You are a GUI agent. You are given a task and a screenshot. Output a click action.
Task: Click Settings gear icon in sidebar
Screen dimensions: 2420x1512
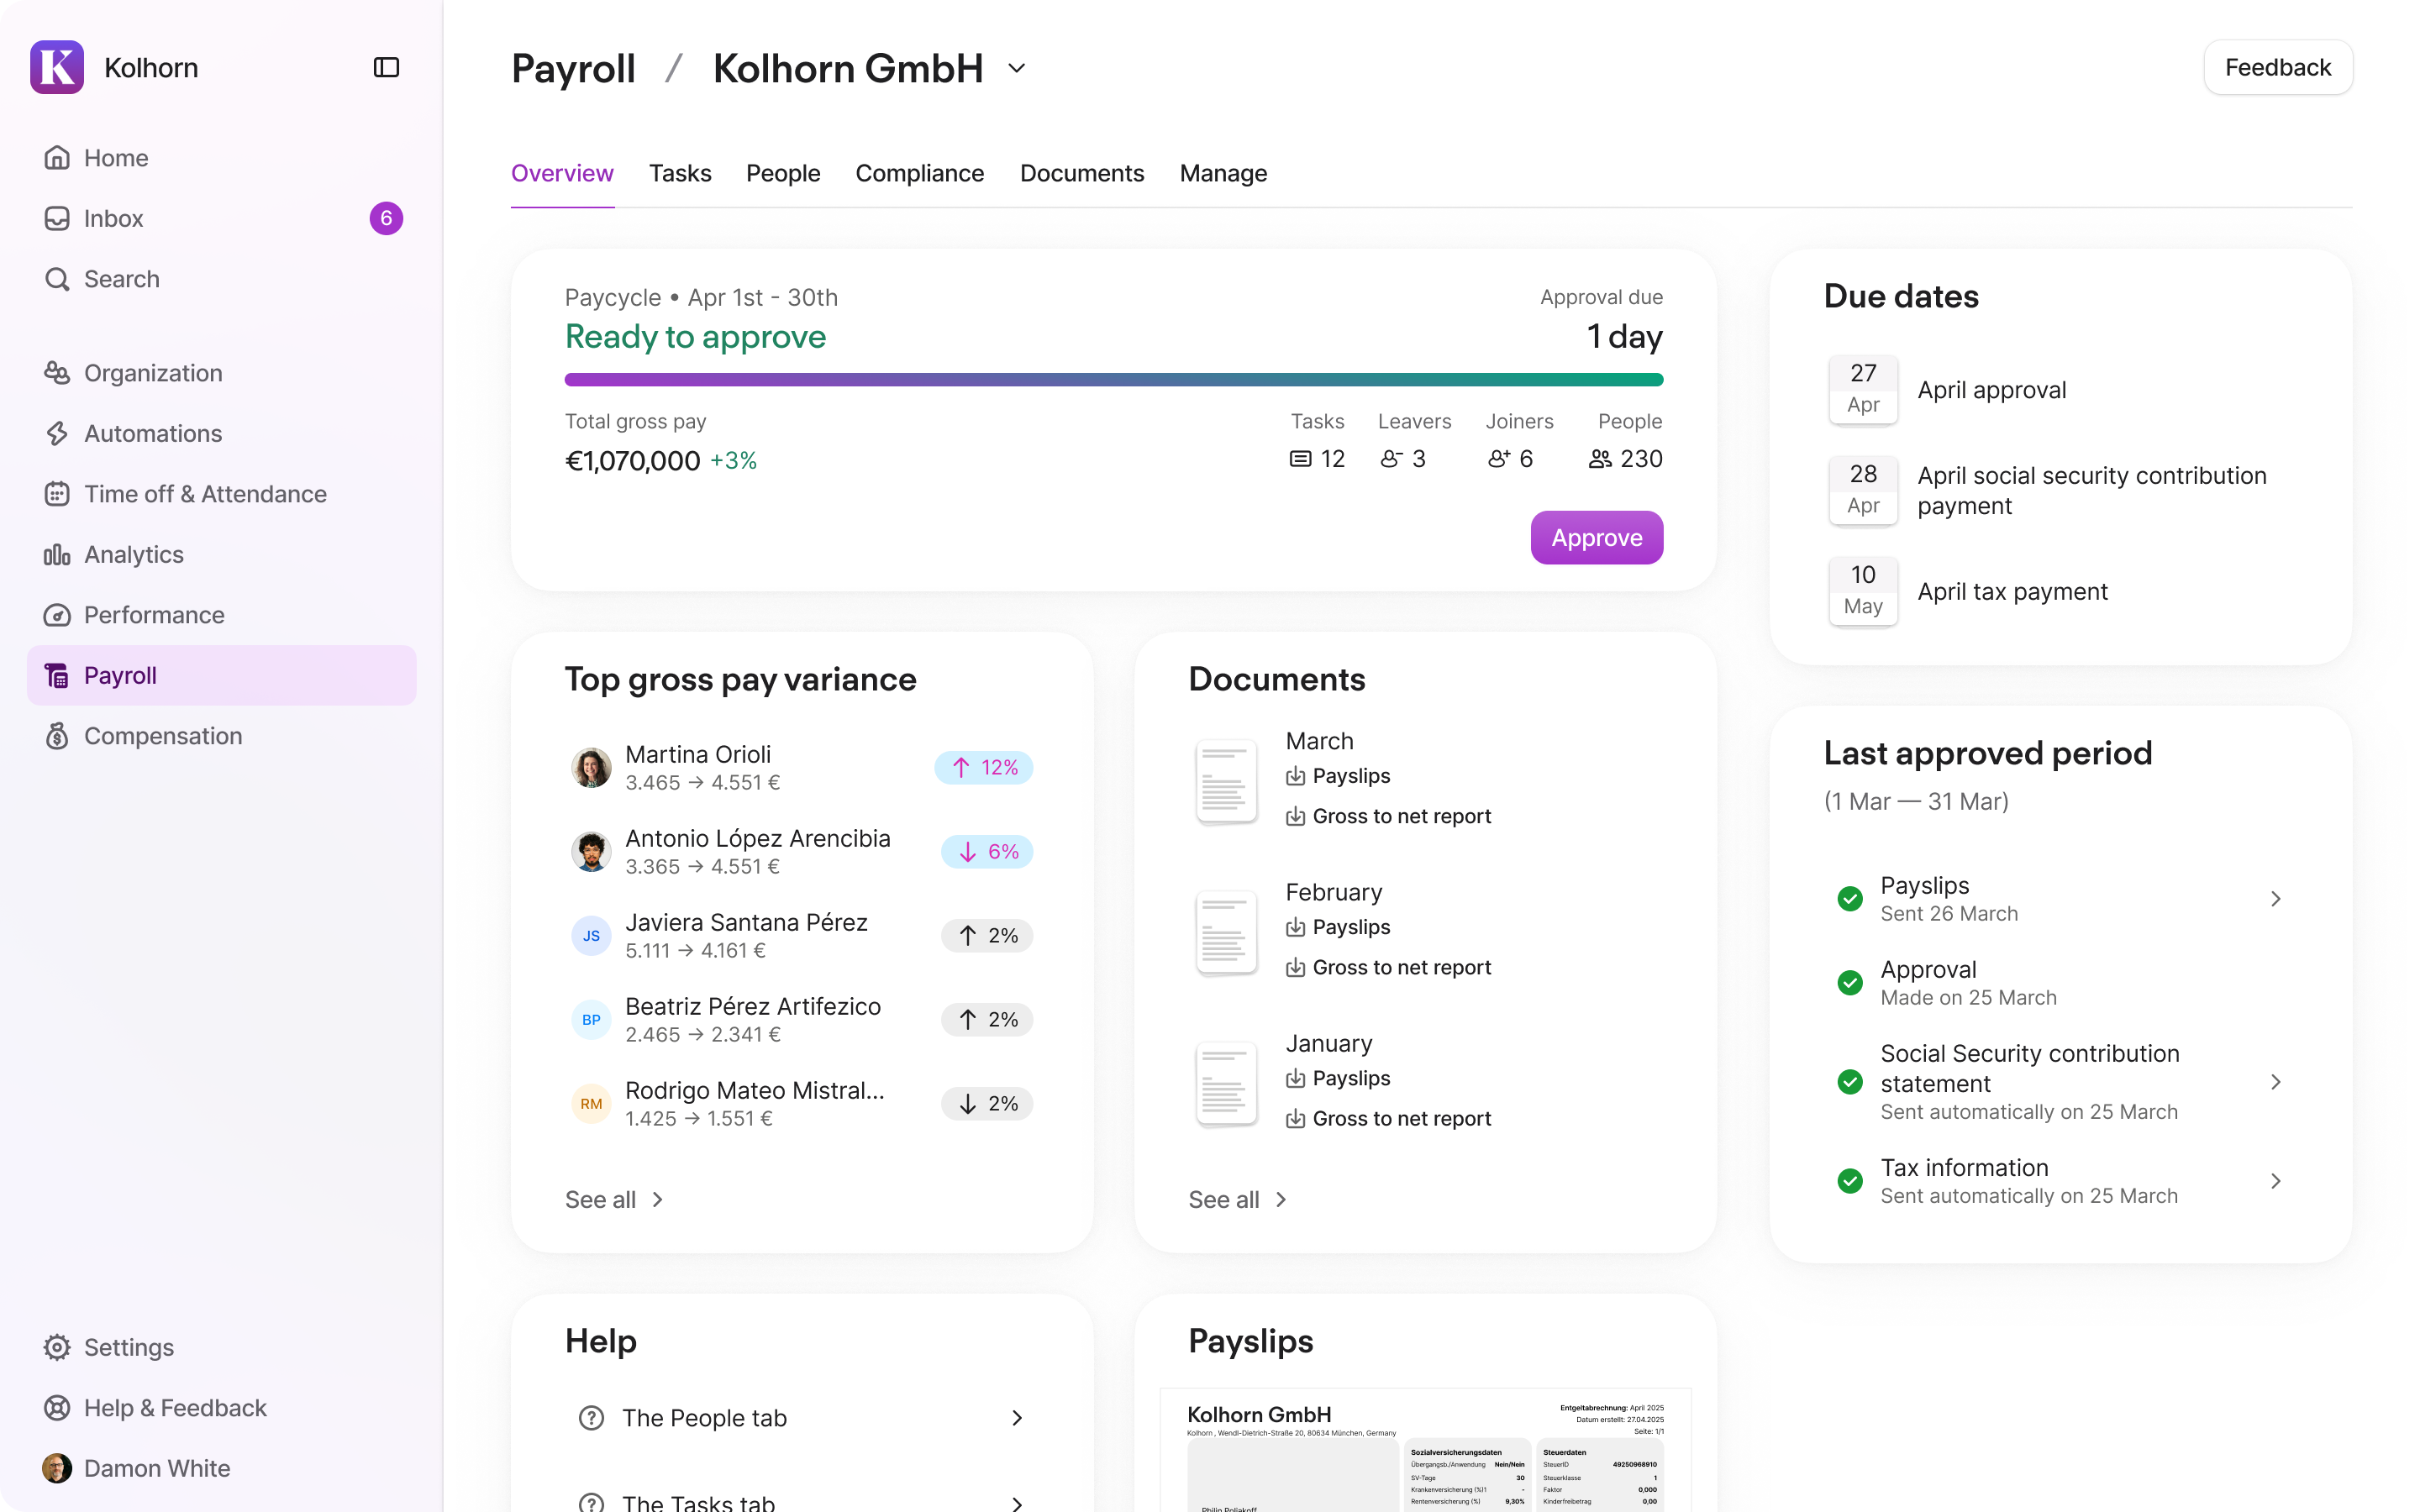57,1347
